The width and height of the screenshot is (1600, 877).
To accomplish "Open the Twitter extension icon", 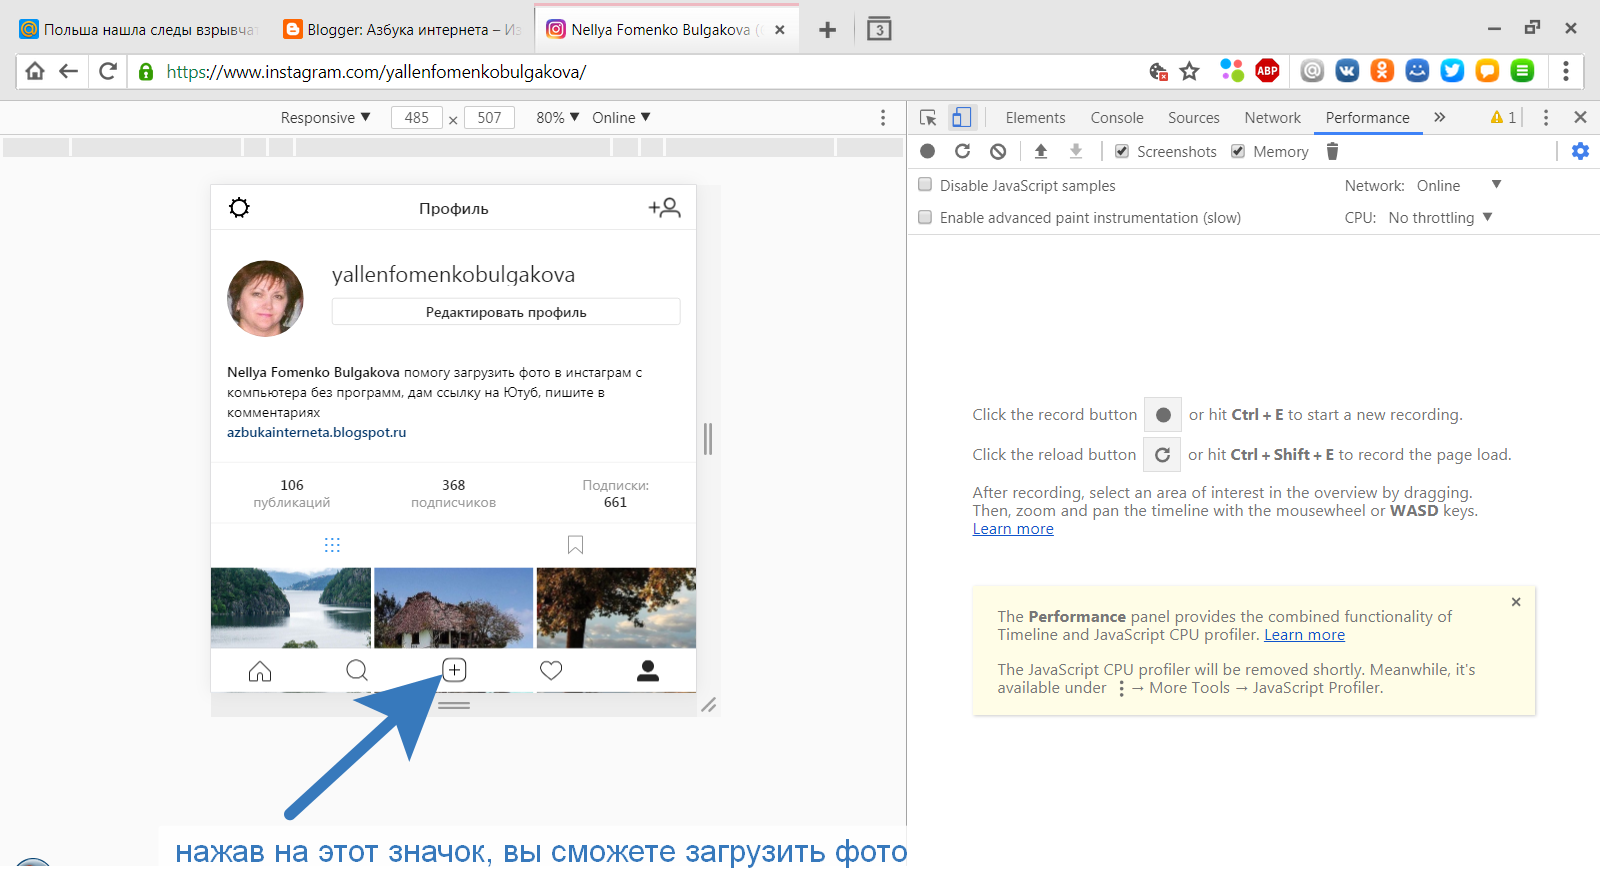I will [1452, 71].
